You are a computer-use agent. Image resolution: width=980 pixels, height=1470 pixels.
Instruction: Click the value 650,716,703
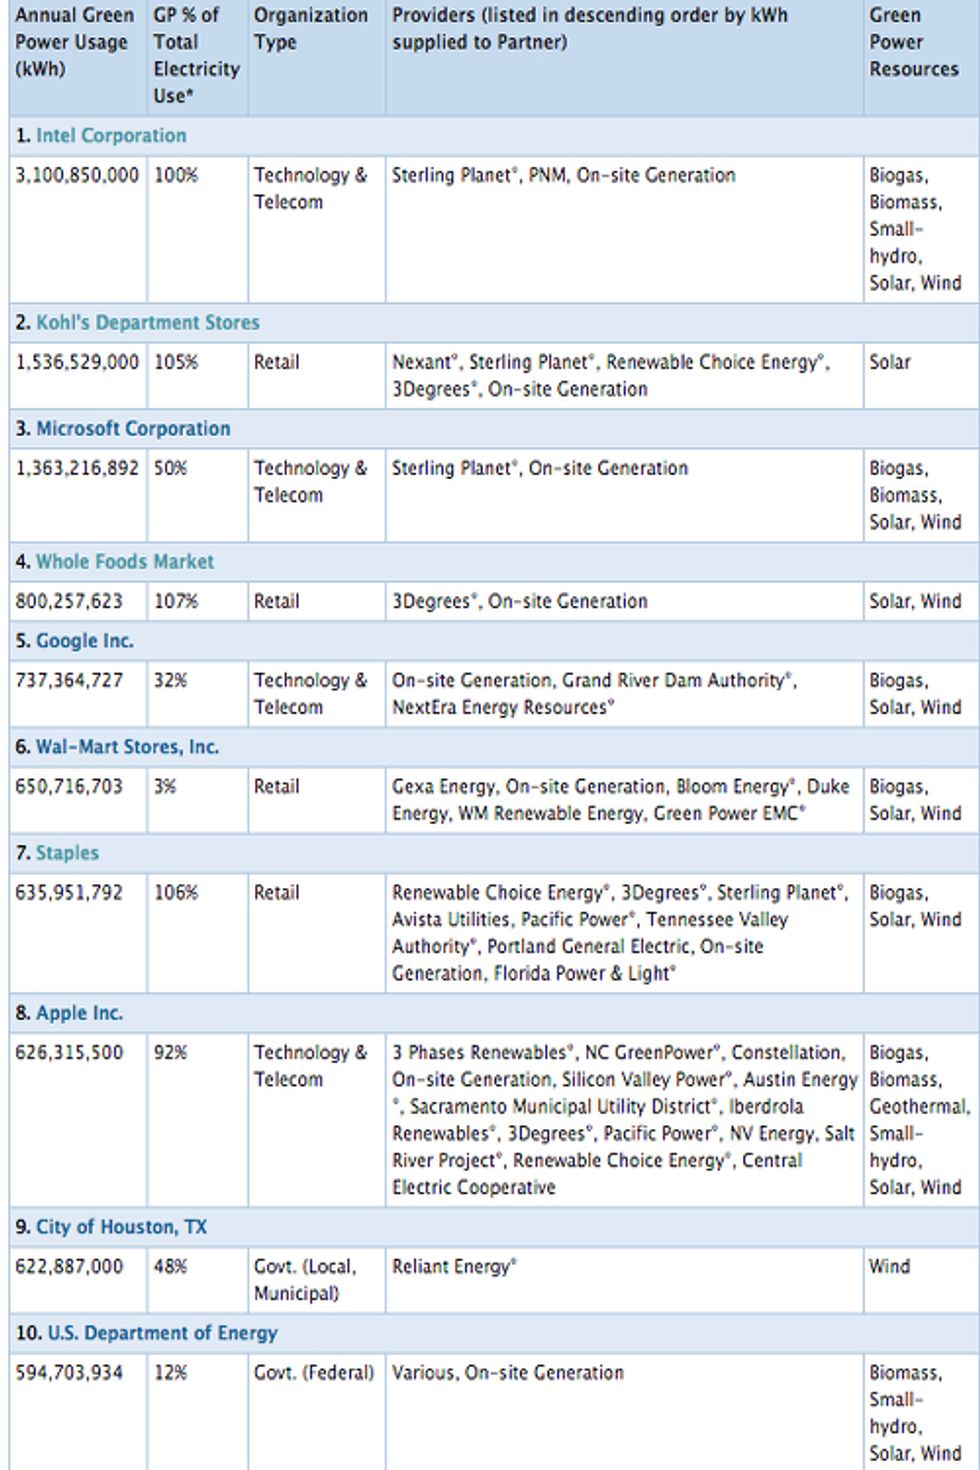click(69, 786)
